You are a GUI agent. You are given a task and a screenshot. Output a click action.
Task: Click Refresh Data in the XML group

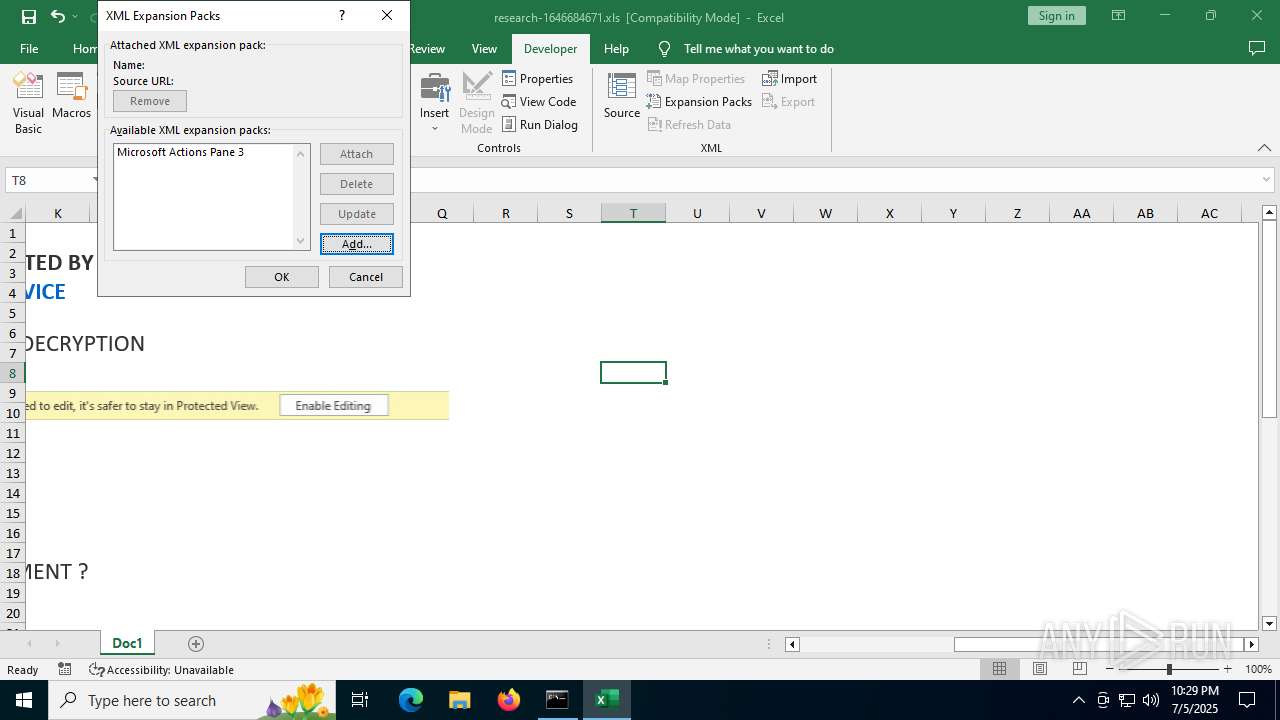[689, 125]
